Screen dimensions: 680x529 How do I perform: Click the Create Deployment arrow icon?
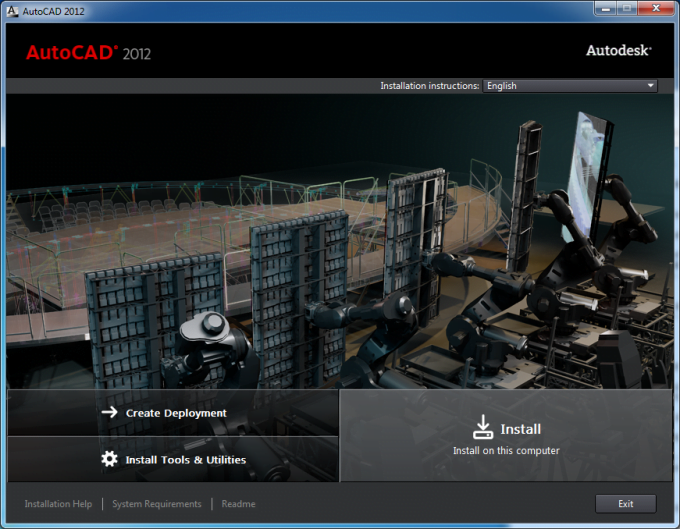point(109,412)
